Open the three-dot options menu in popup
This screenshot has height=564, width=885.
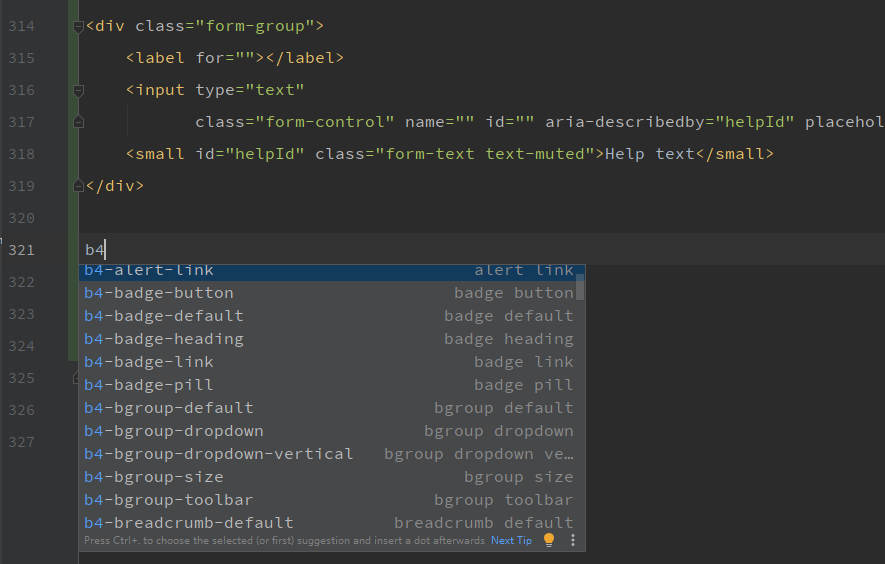573,540
